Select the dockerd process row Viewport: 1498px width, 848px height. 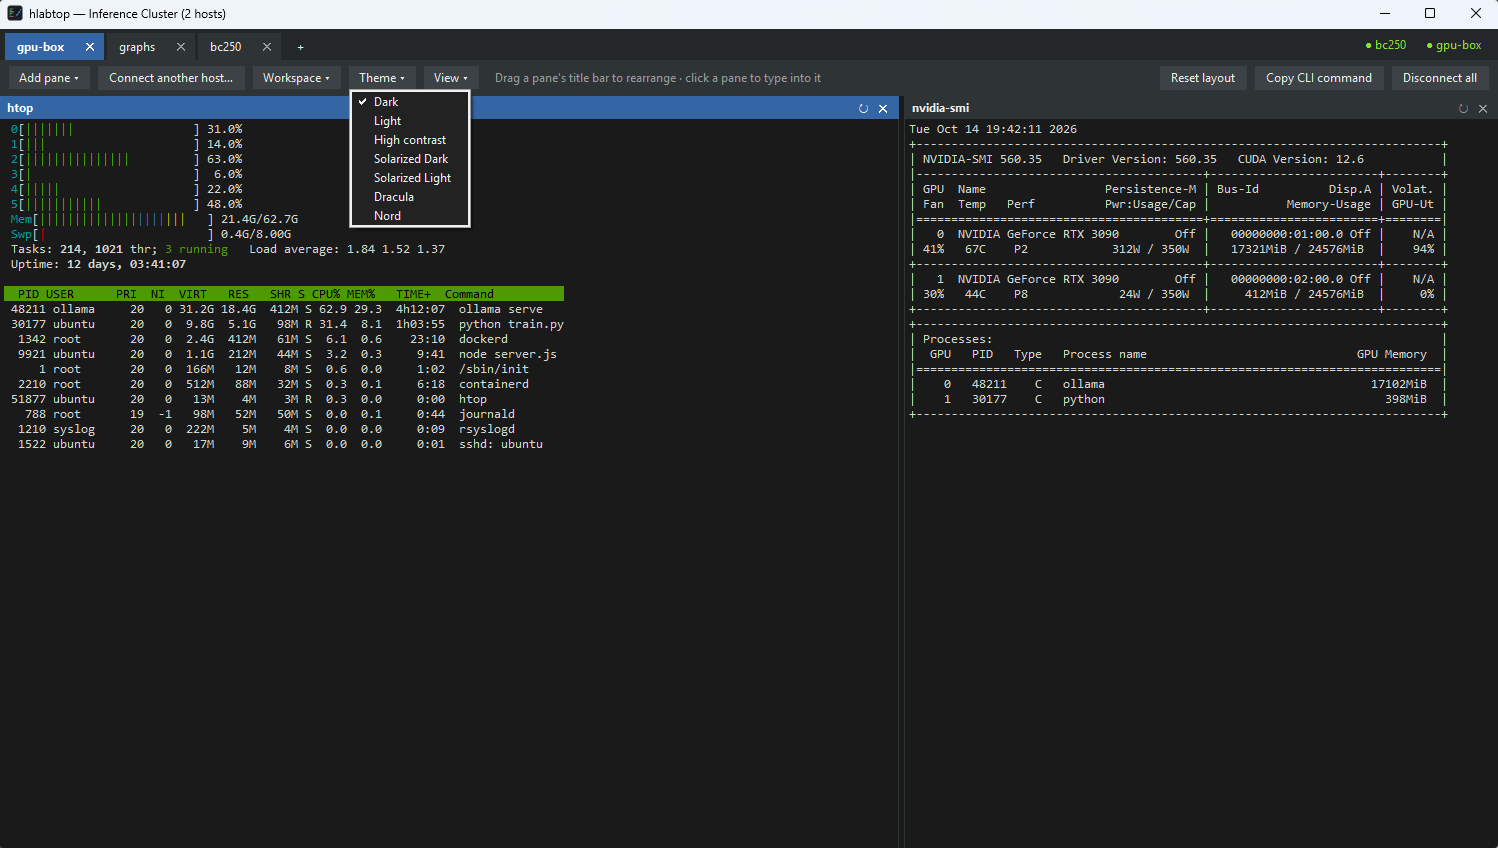click(284, 339)
